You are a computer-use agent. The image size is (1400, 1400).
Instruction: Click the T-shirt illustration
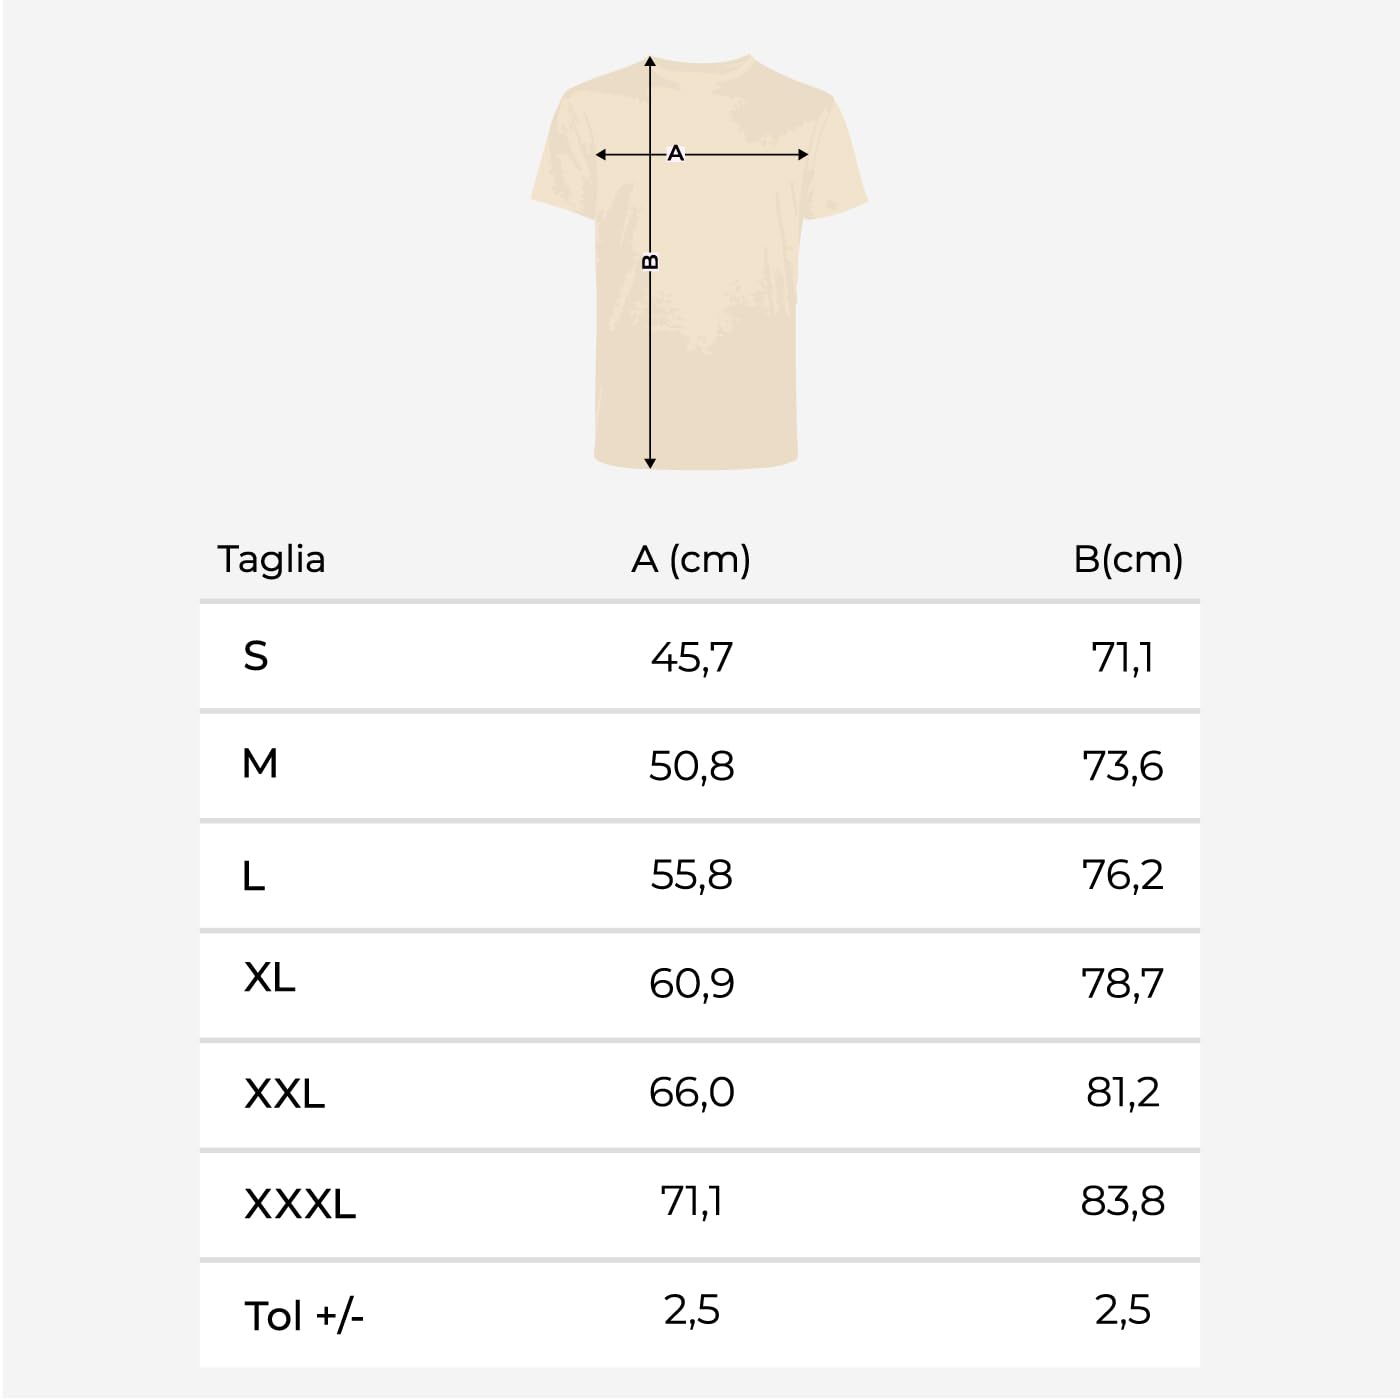pos(698,262)
